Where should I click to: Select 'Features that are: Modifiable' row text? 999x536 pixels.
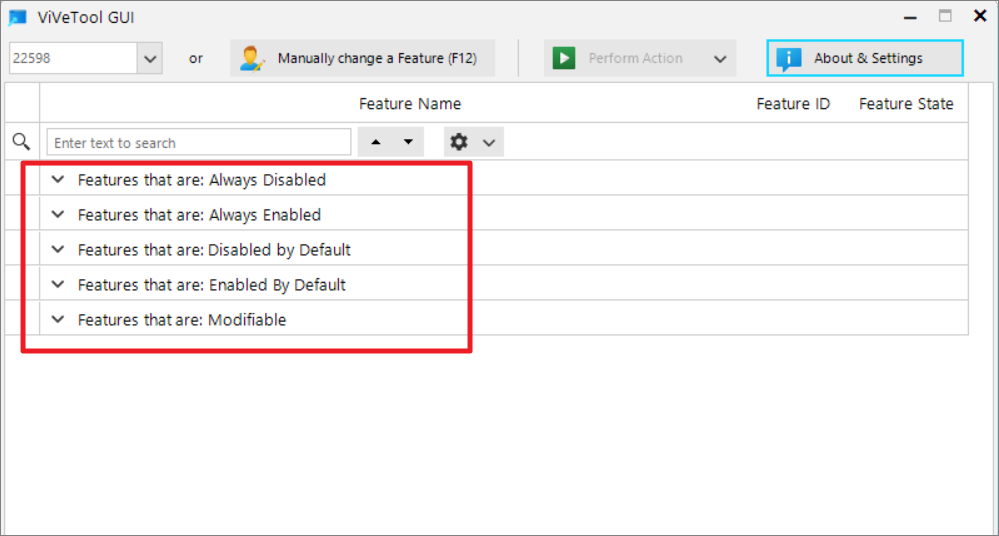[x=182, y=320]
